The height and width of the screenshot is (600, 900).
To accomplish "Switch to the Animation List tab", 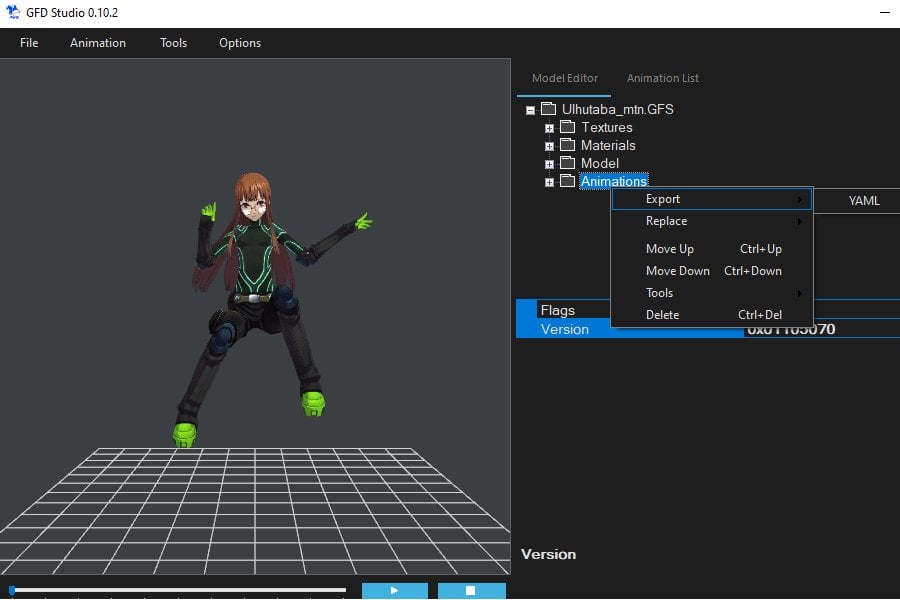I will [x=662, y=78].
